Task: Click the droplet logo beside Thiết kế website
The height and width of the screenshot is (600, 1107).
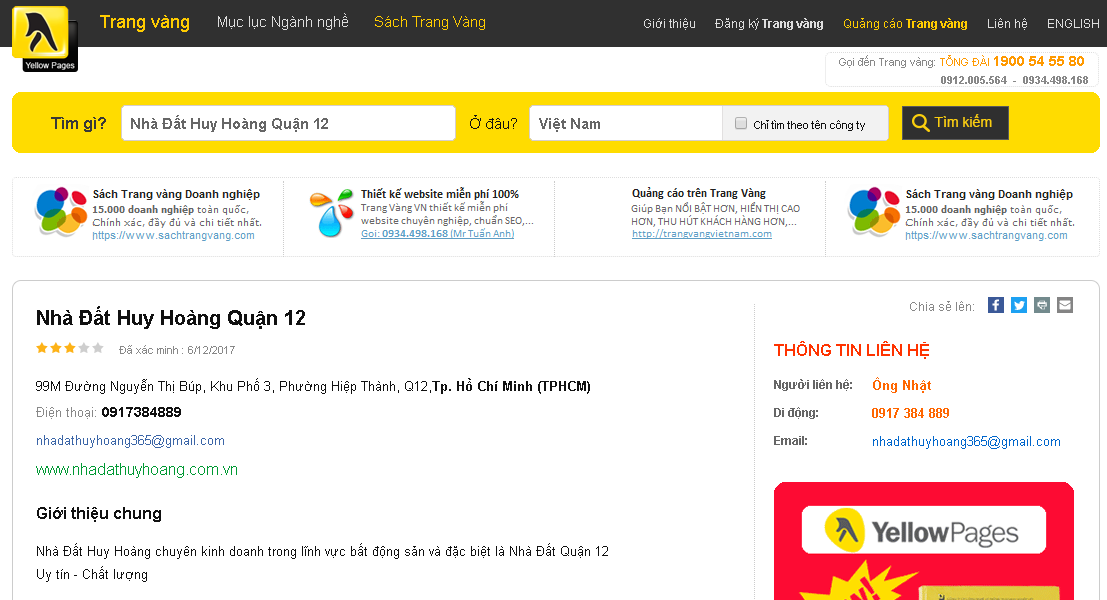Action: (x=331, y=213)
